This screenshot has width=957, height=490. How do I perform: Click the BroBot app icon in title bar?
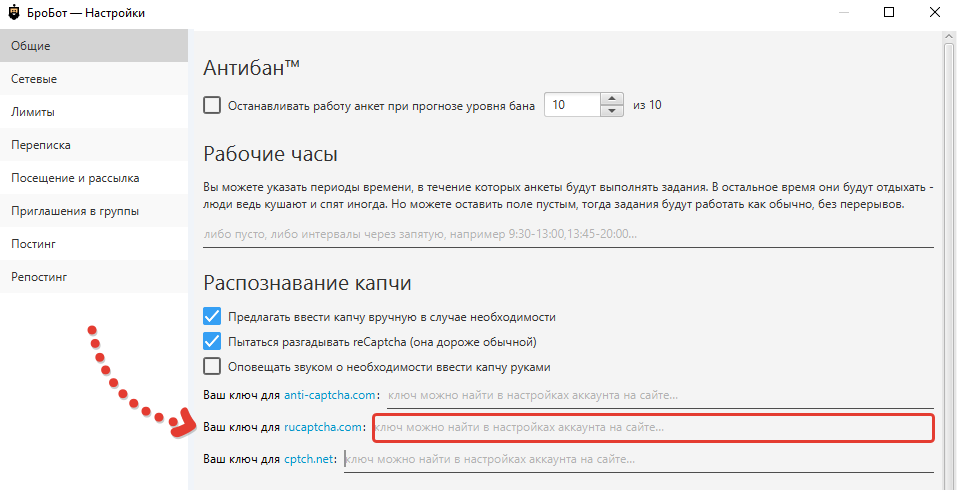pyautogui.click(x=13, y=13)
